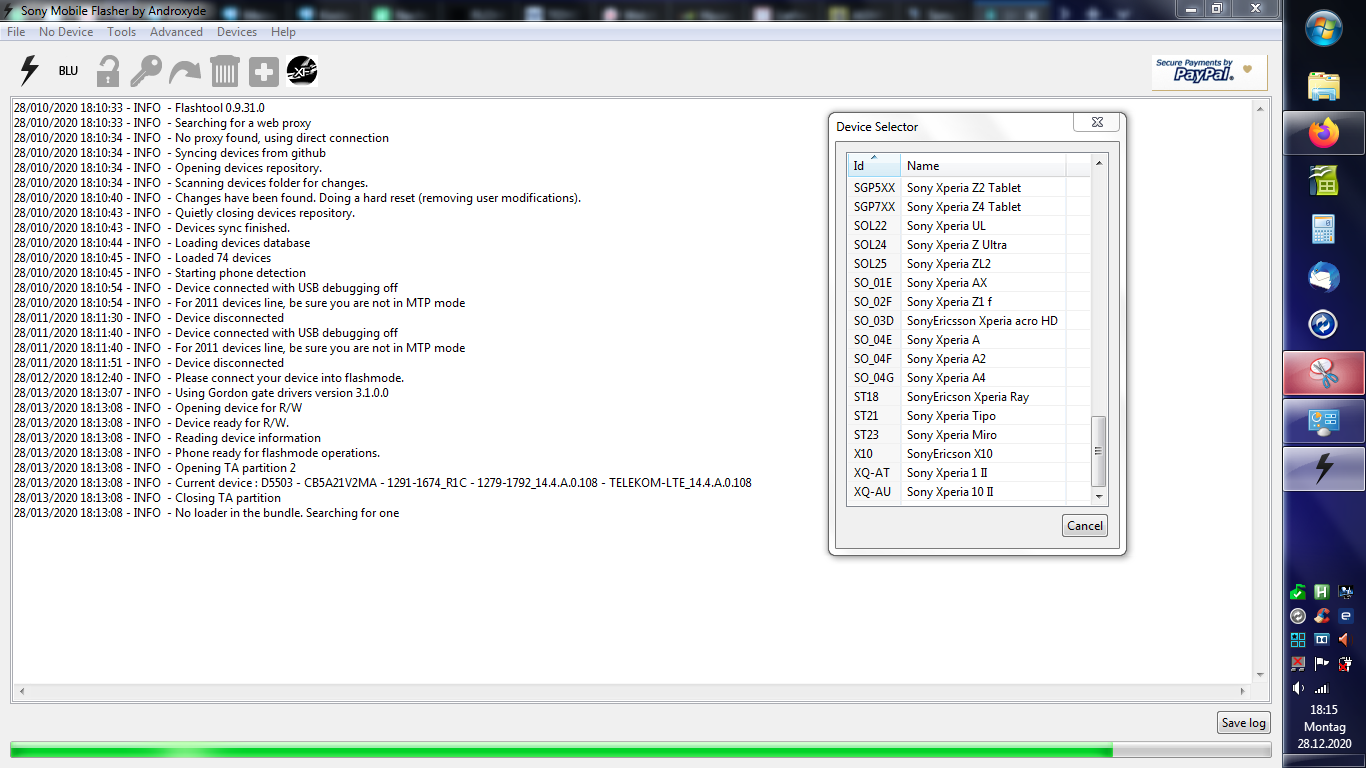Click the orange speaker tray icon
The height and width of the screenshot is (768, 1366).
pyautogui.click(x=1346, y=640)
